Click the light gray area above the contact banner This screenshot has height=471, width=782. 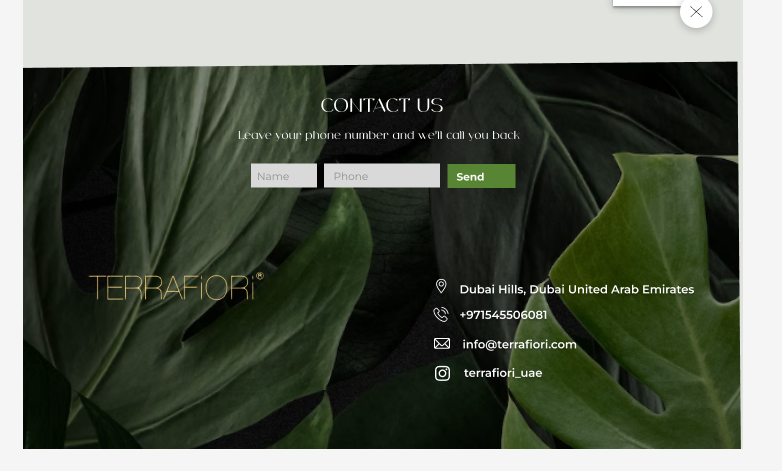349,32
